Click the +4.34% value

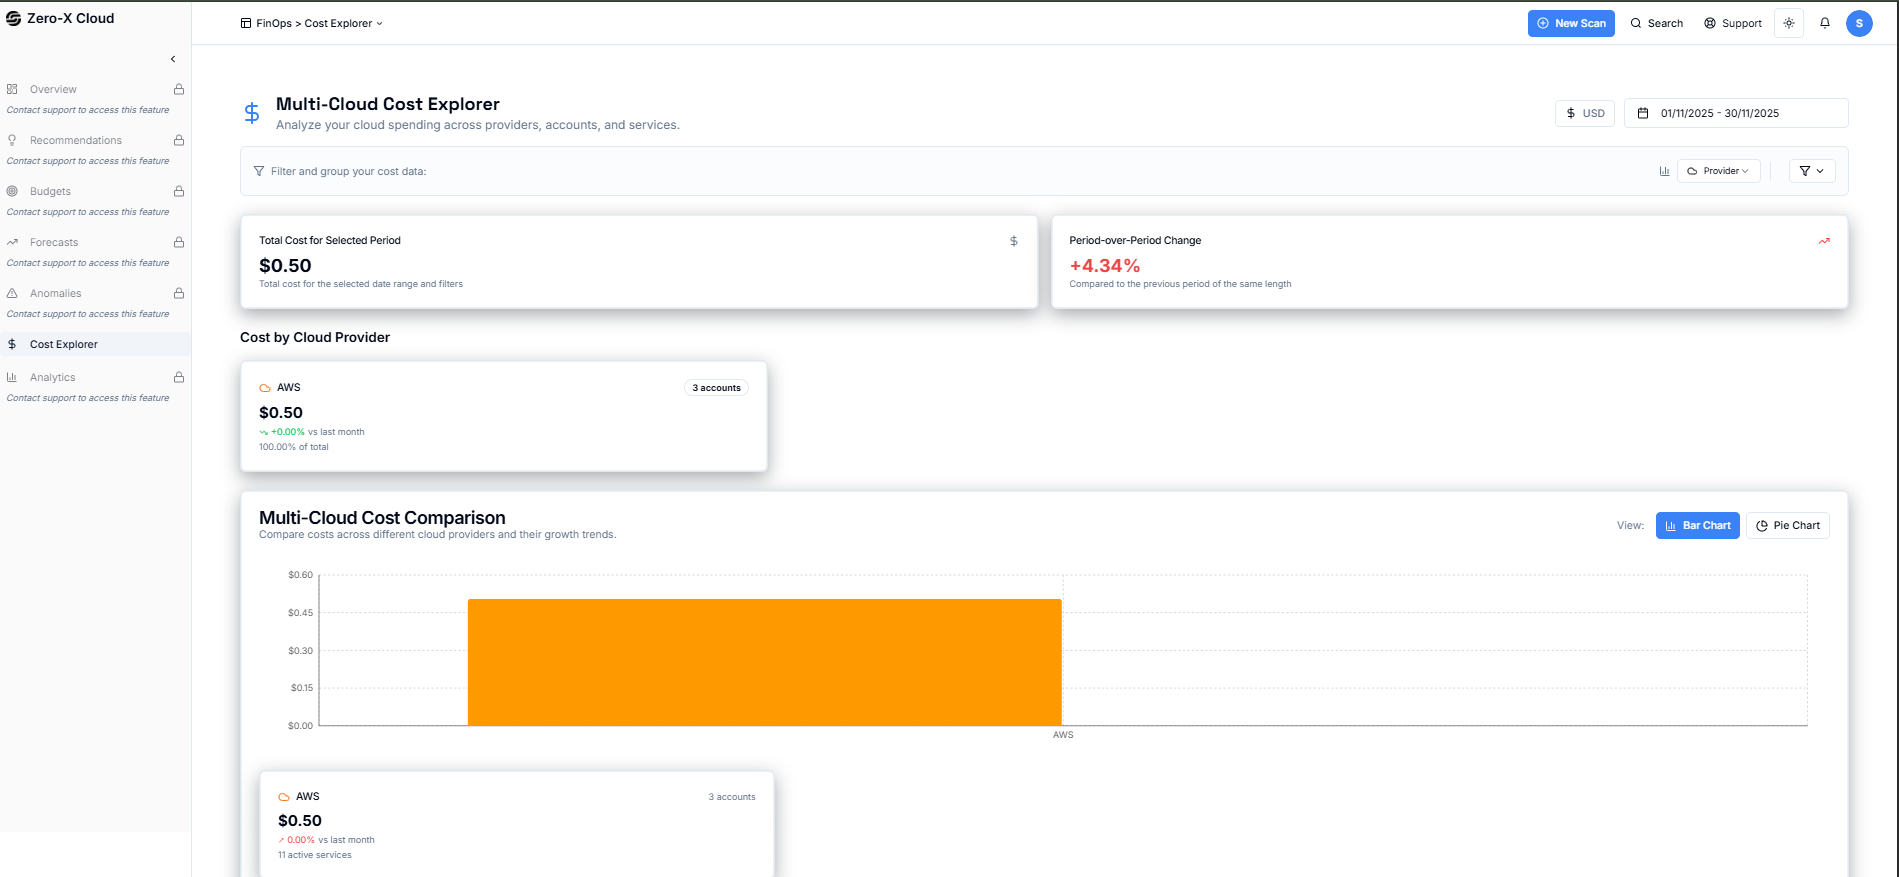(1105, 265)
